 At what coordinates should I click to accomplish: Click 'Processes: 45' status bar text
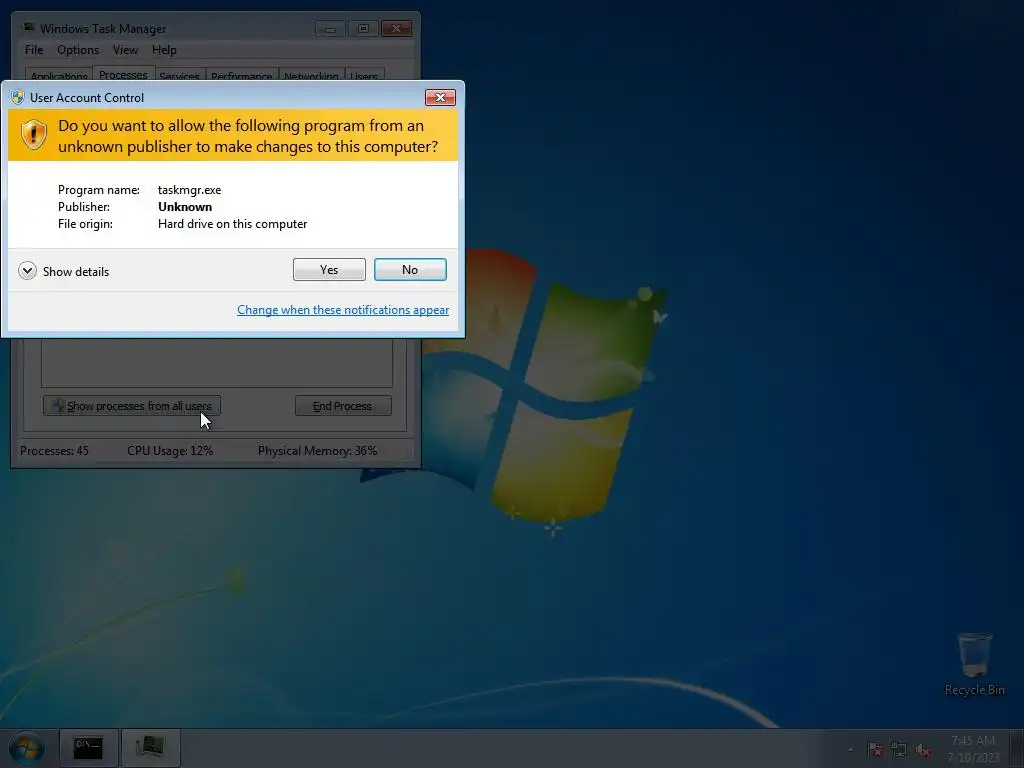coord(54,451)
